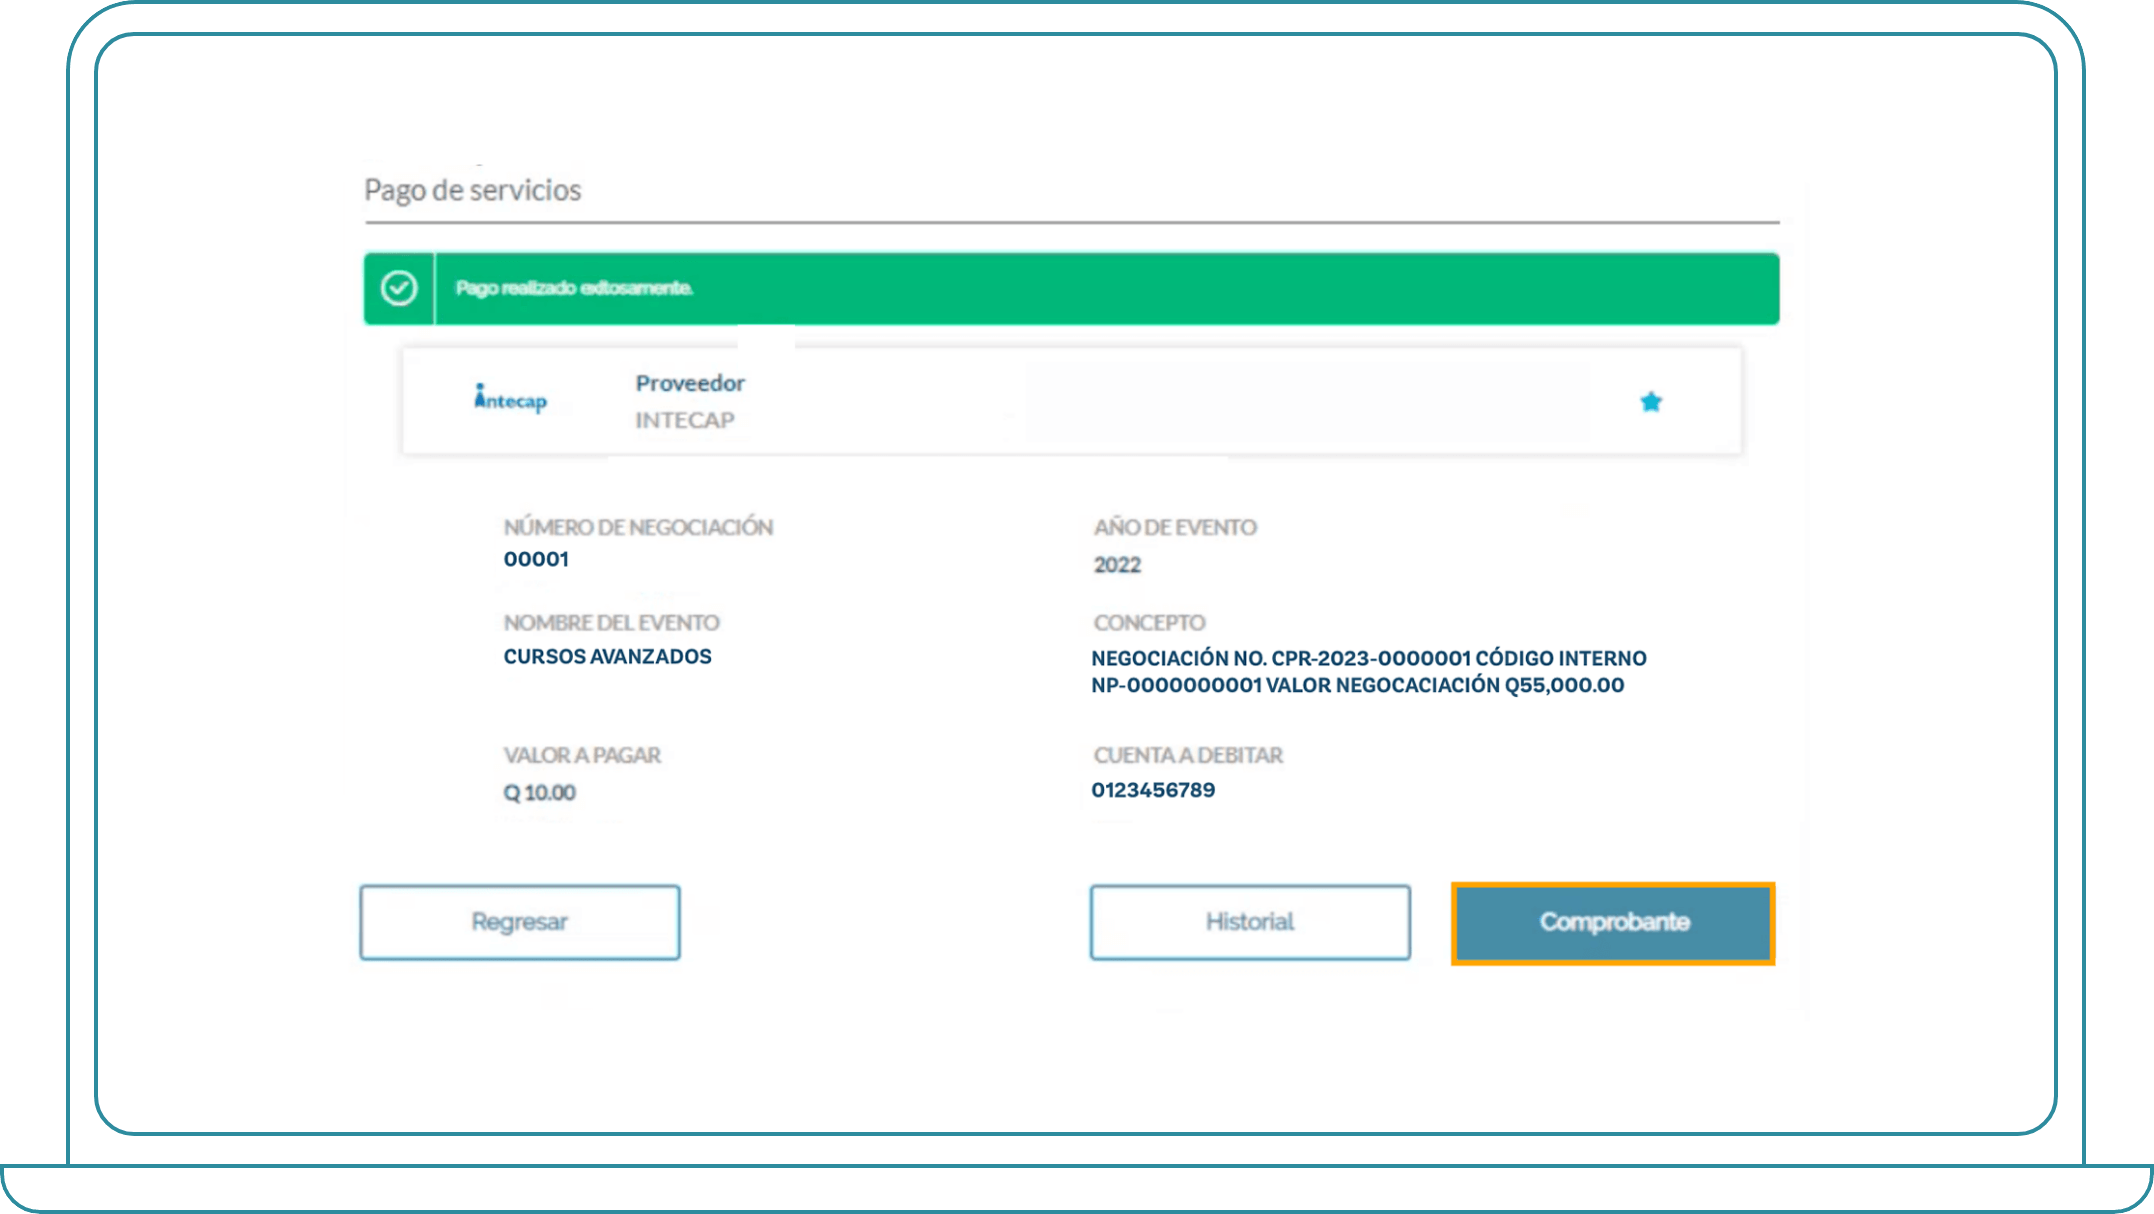Click the blue favorite star icon
Viewport: 2154px width, 1214px height.
pyautogui.click(x=1650, y=402)
